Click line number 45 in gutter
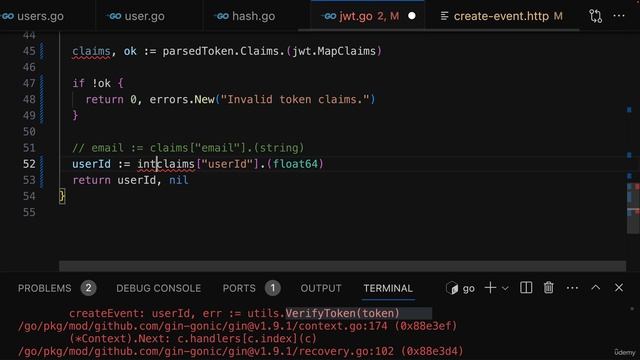The width and height of the screenshot is (640, 360). coord(29,51)
